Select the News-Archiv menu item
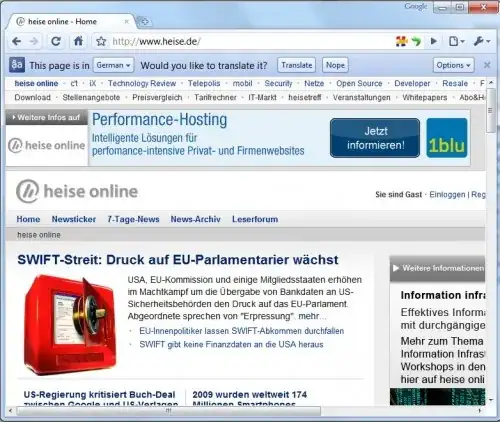 [x=196, y=219]
